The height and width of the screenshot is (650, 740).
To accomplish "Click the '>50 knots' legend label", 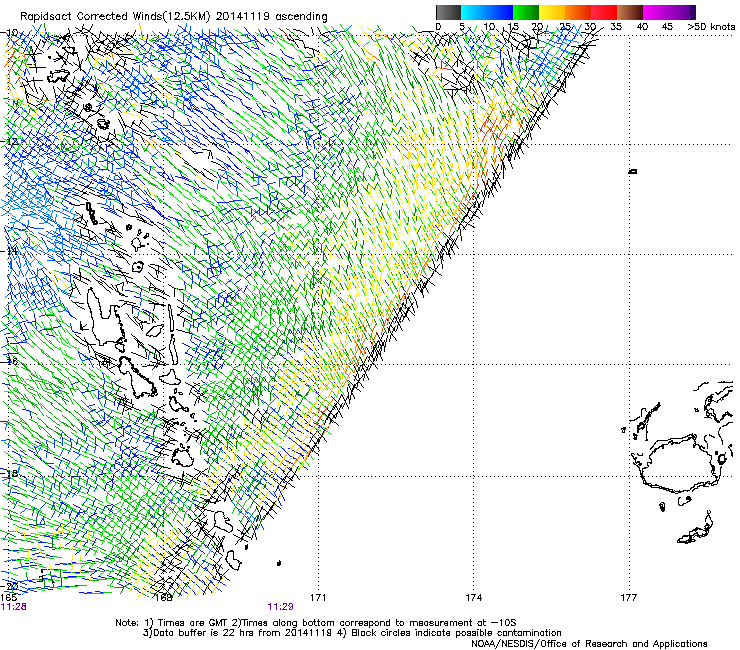I will [x=711, y=27].
